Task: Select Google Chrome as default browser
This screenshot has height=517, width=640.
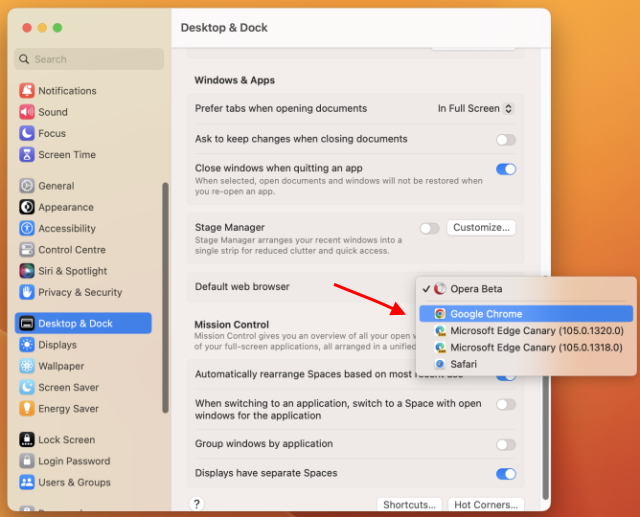Action: [526, 314]
